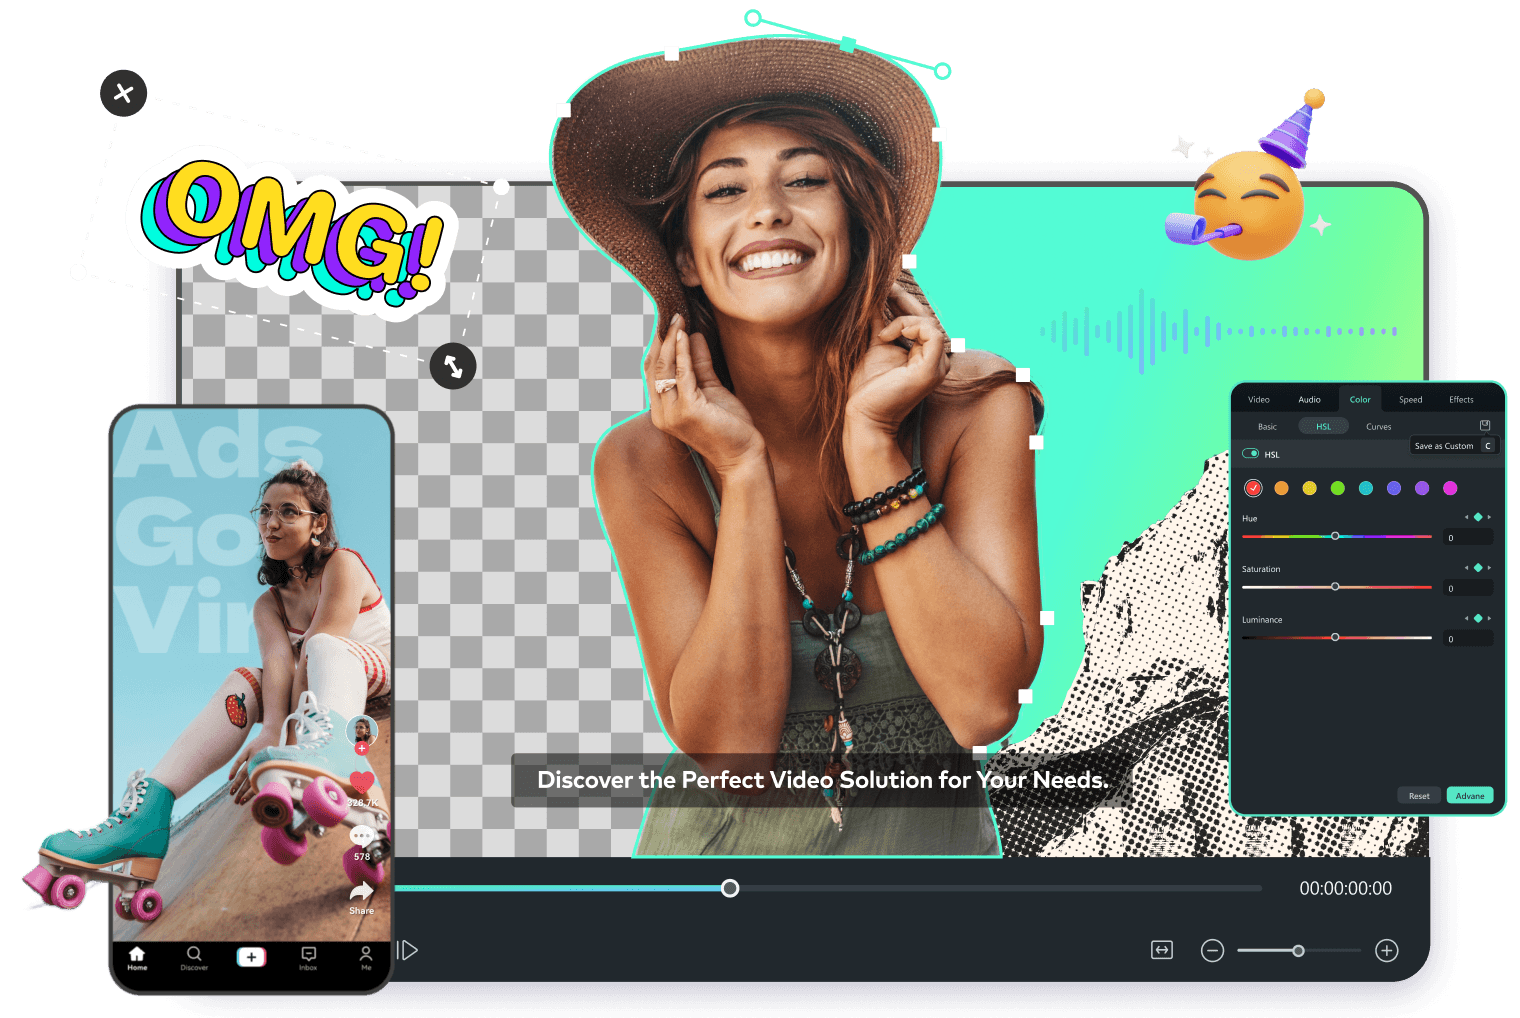Go to next Saturation keyframe arrow
The image size is (1520, 1018).
(x=1489, y=567)
